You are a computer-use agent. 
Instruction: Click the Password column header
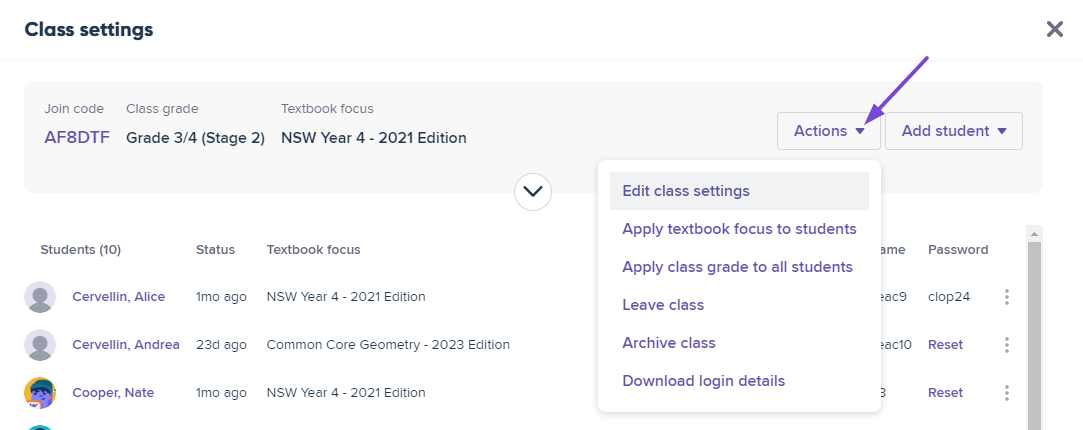[958, 250]
